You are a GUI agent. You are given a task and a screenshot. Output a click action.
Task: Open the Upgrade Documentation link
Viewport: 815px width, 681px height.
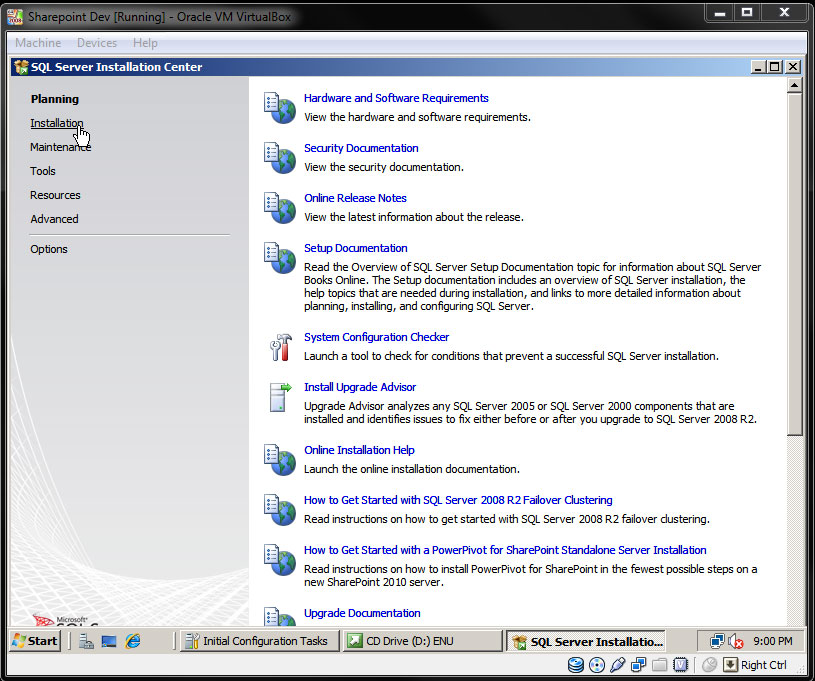(x=362, y=613)
